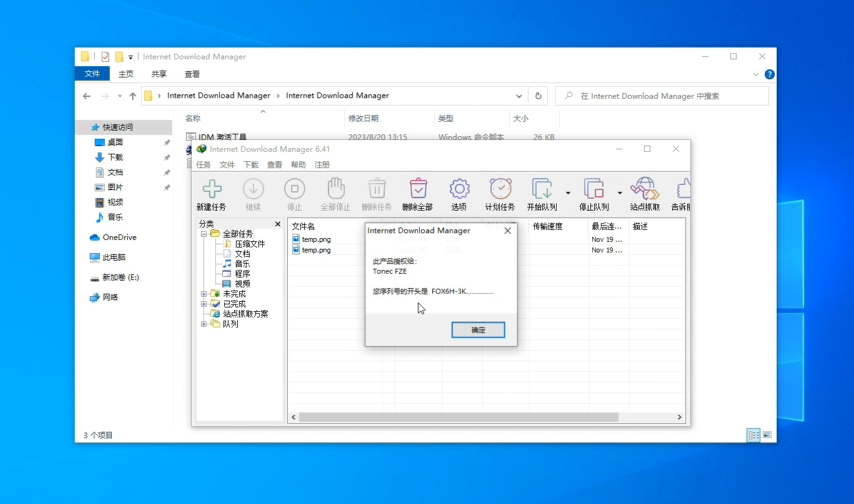Image resolution: width=854 pixels, height=504 pixels.
Task: Open Explorer 文件 ribbon tab
Action: 92,74
